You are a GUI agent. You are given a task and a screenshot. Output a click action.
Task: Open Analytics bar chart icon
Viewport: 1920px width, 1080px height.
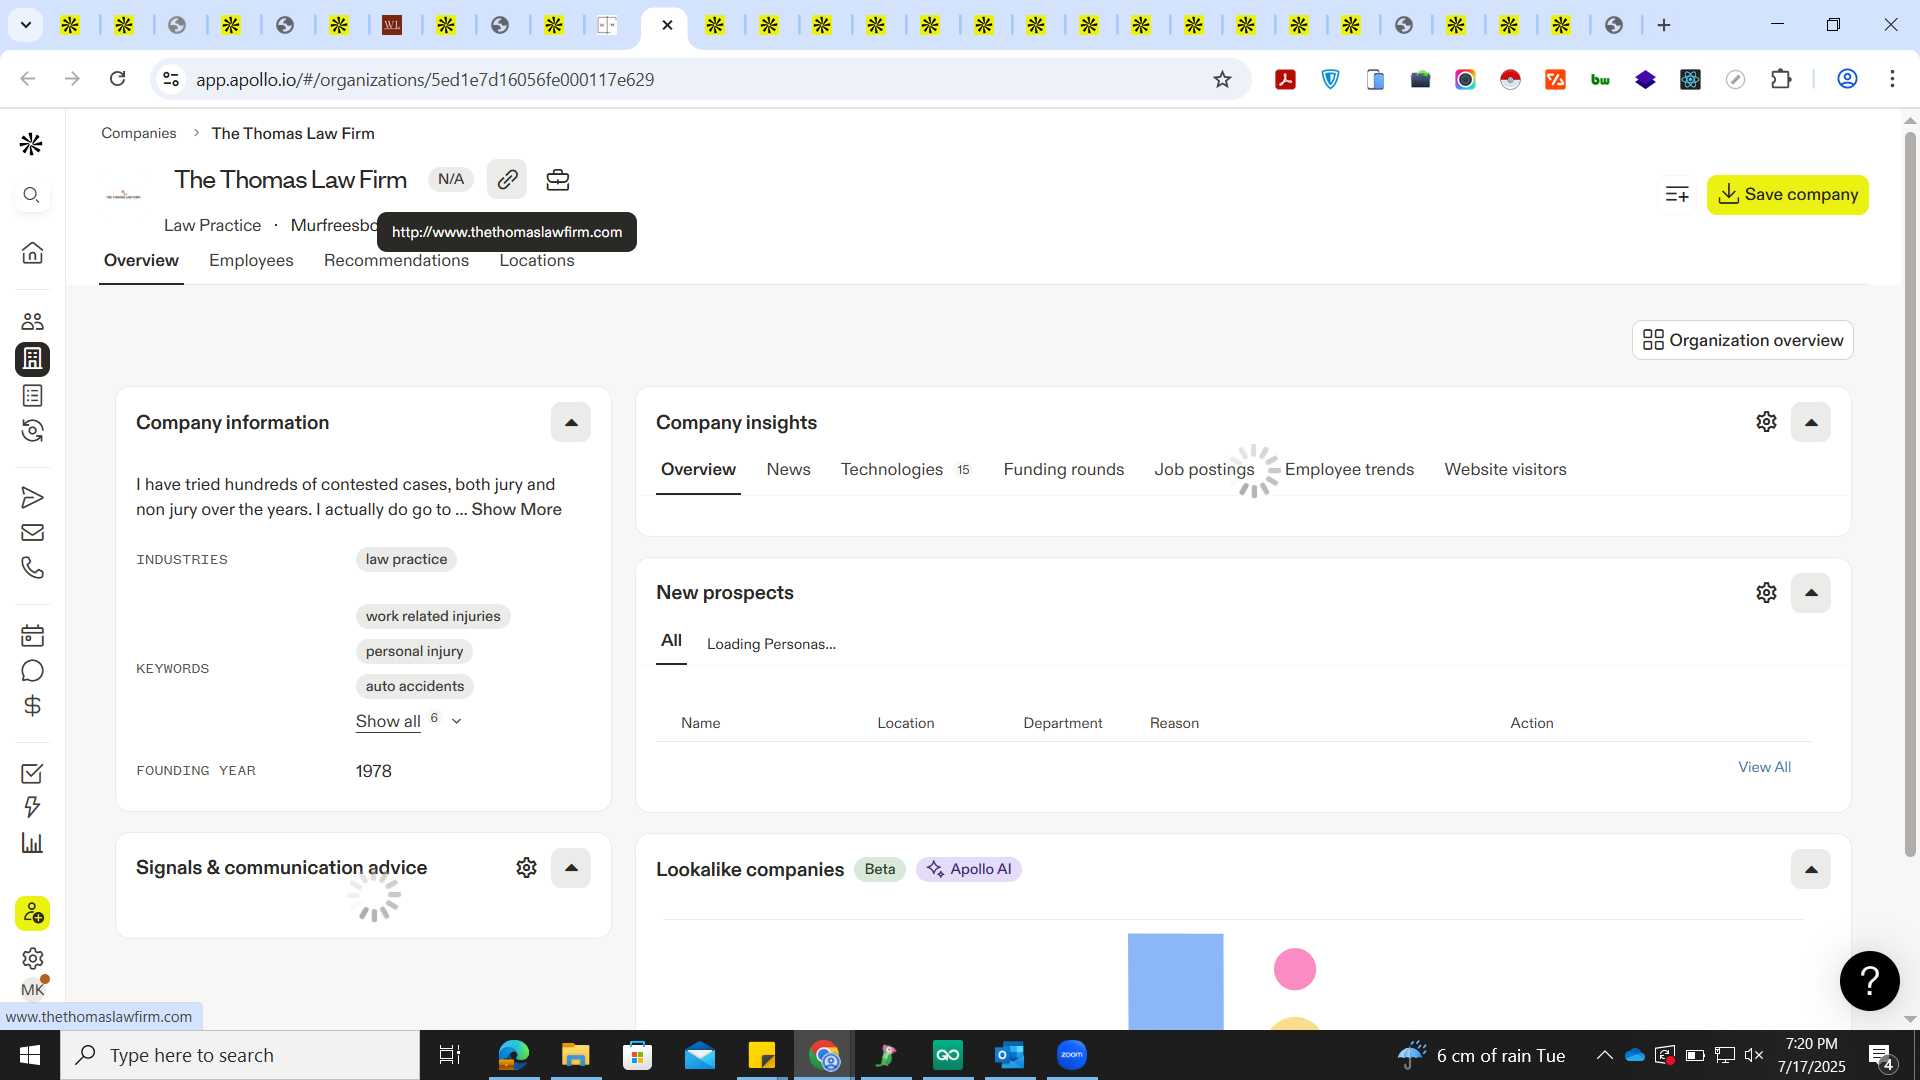tap(32, 843)
